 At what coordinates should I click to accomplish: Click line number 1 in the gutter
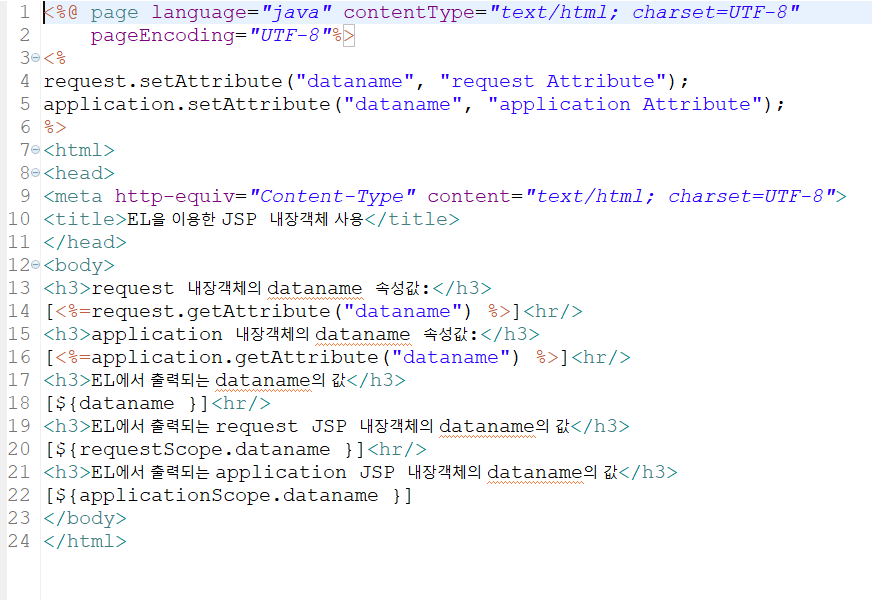[24, 12]
